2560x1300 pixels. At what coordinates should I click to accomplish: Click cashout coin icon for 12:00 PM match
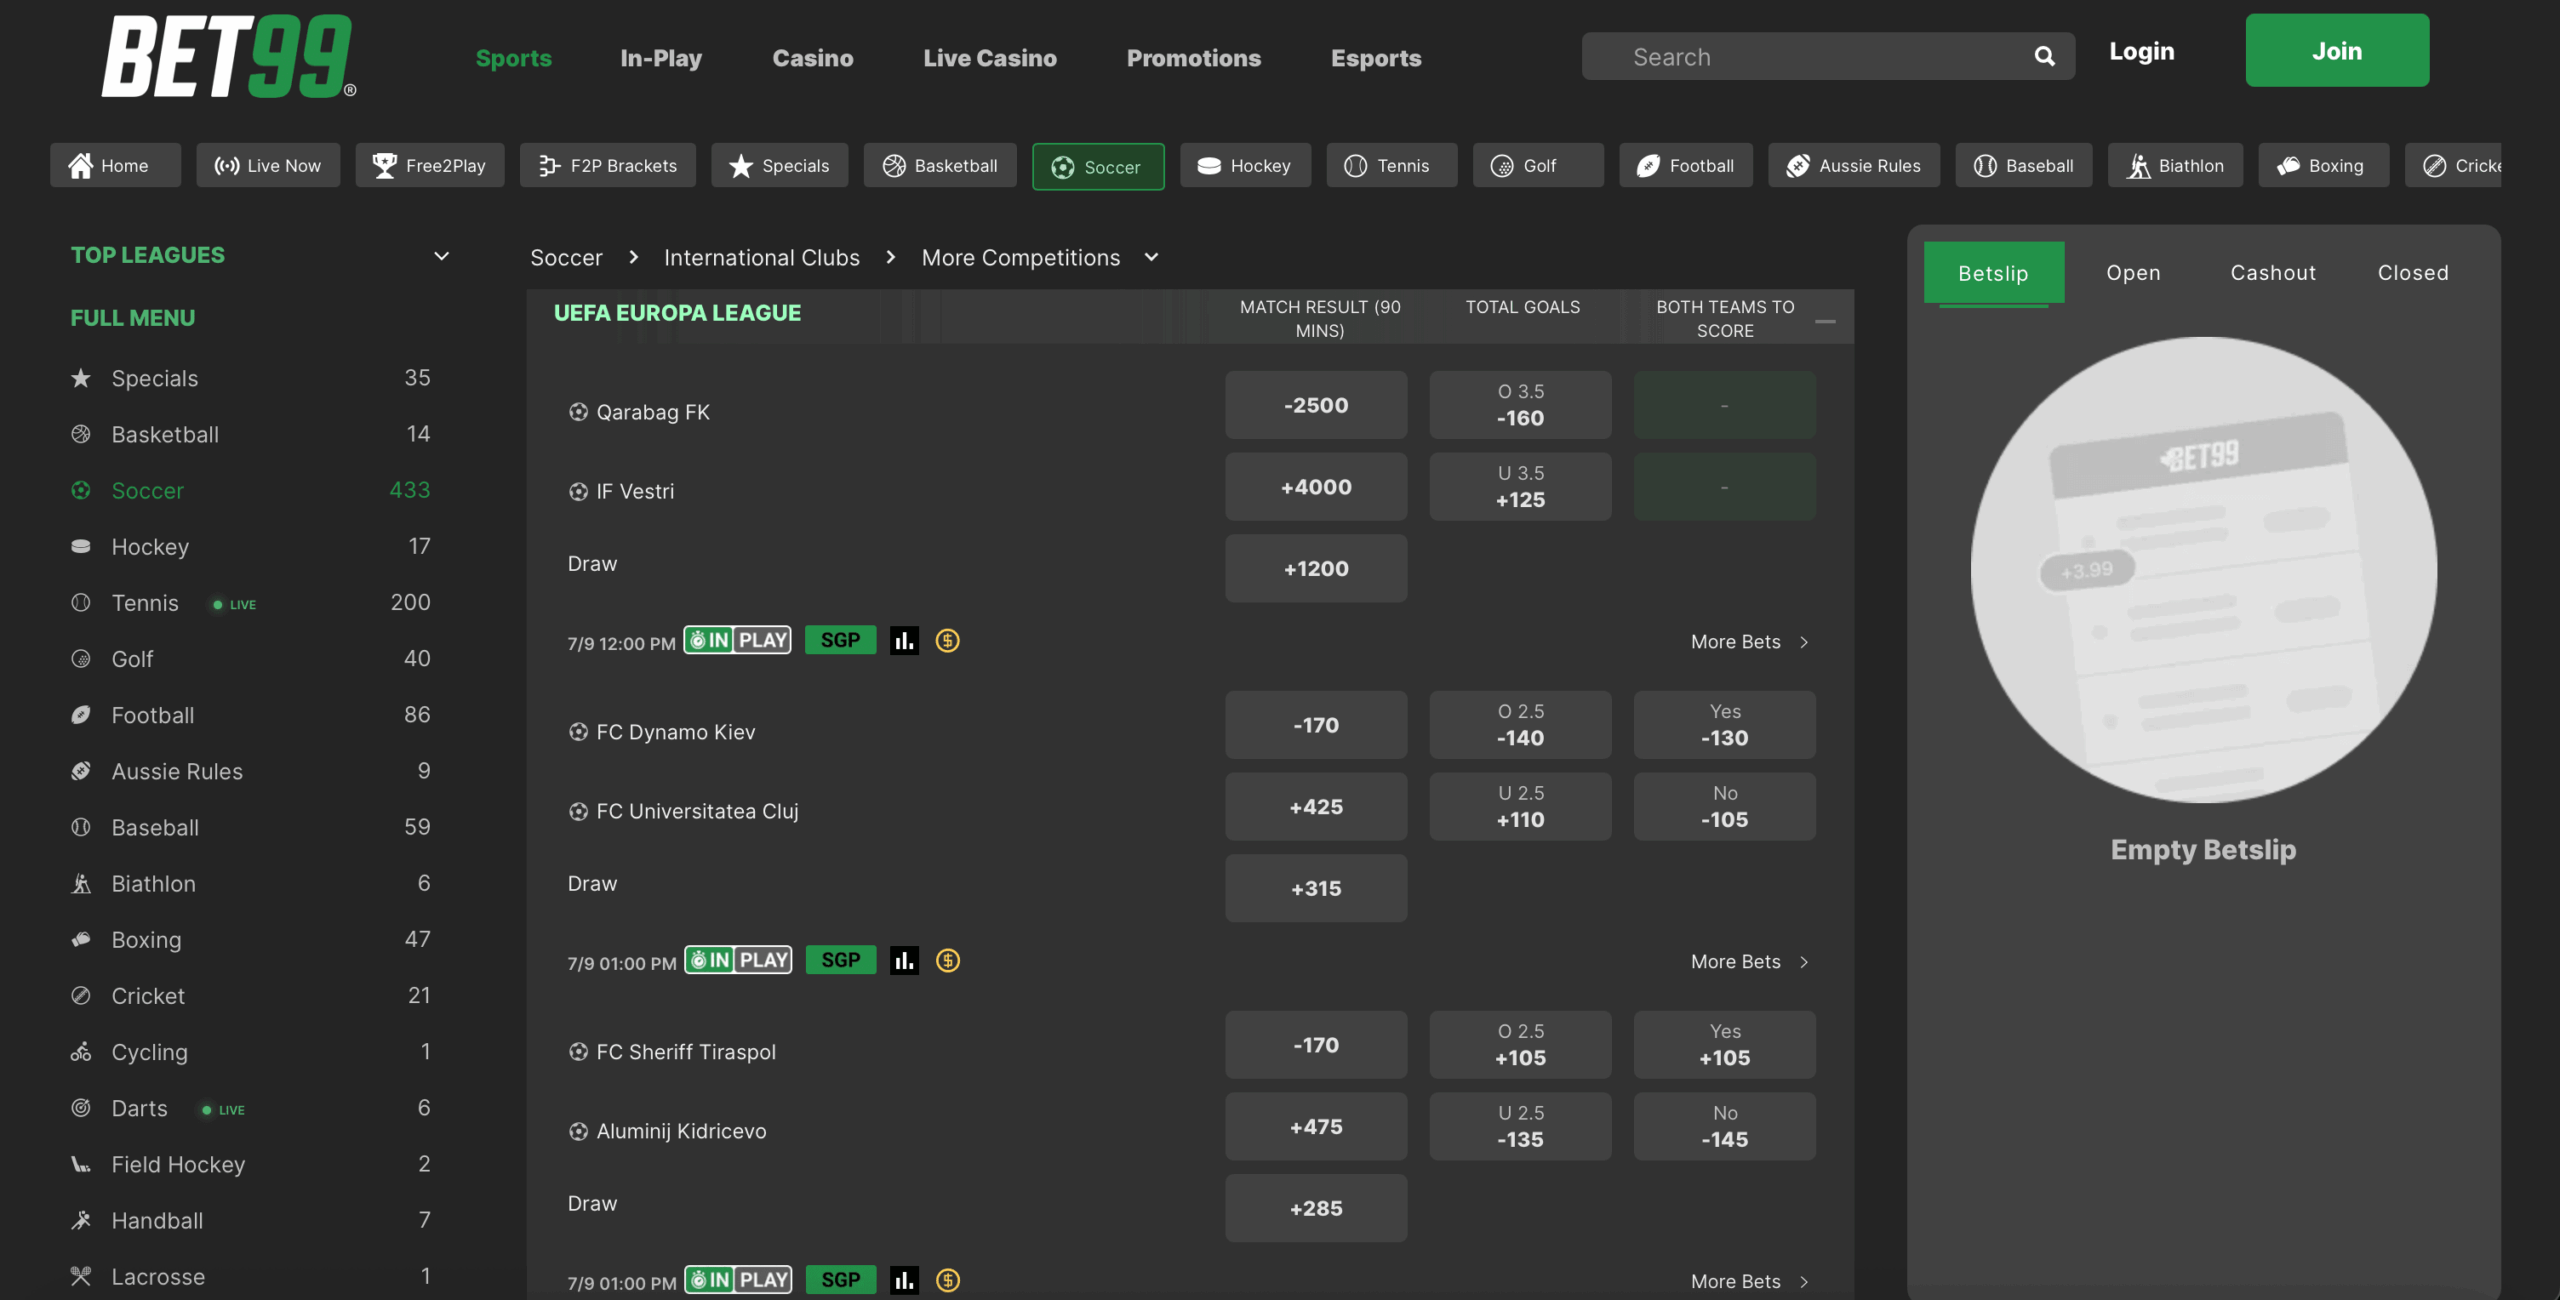947,641
